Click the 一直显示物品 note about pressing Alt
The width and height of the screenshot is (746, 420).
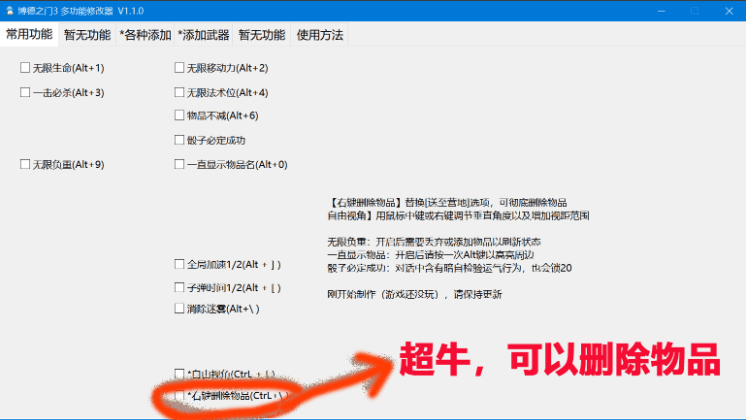tap(431, 254)
